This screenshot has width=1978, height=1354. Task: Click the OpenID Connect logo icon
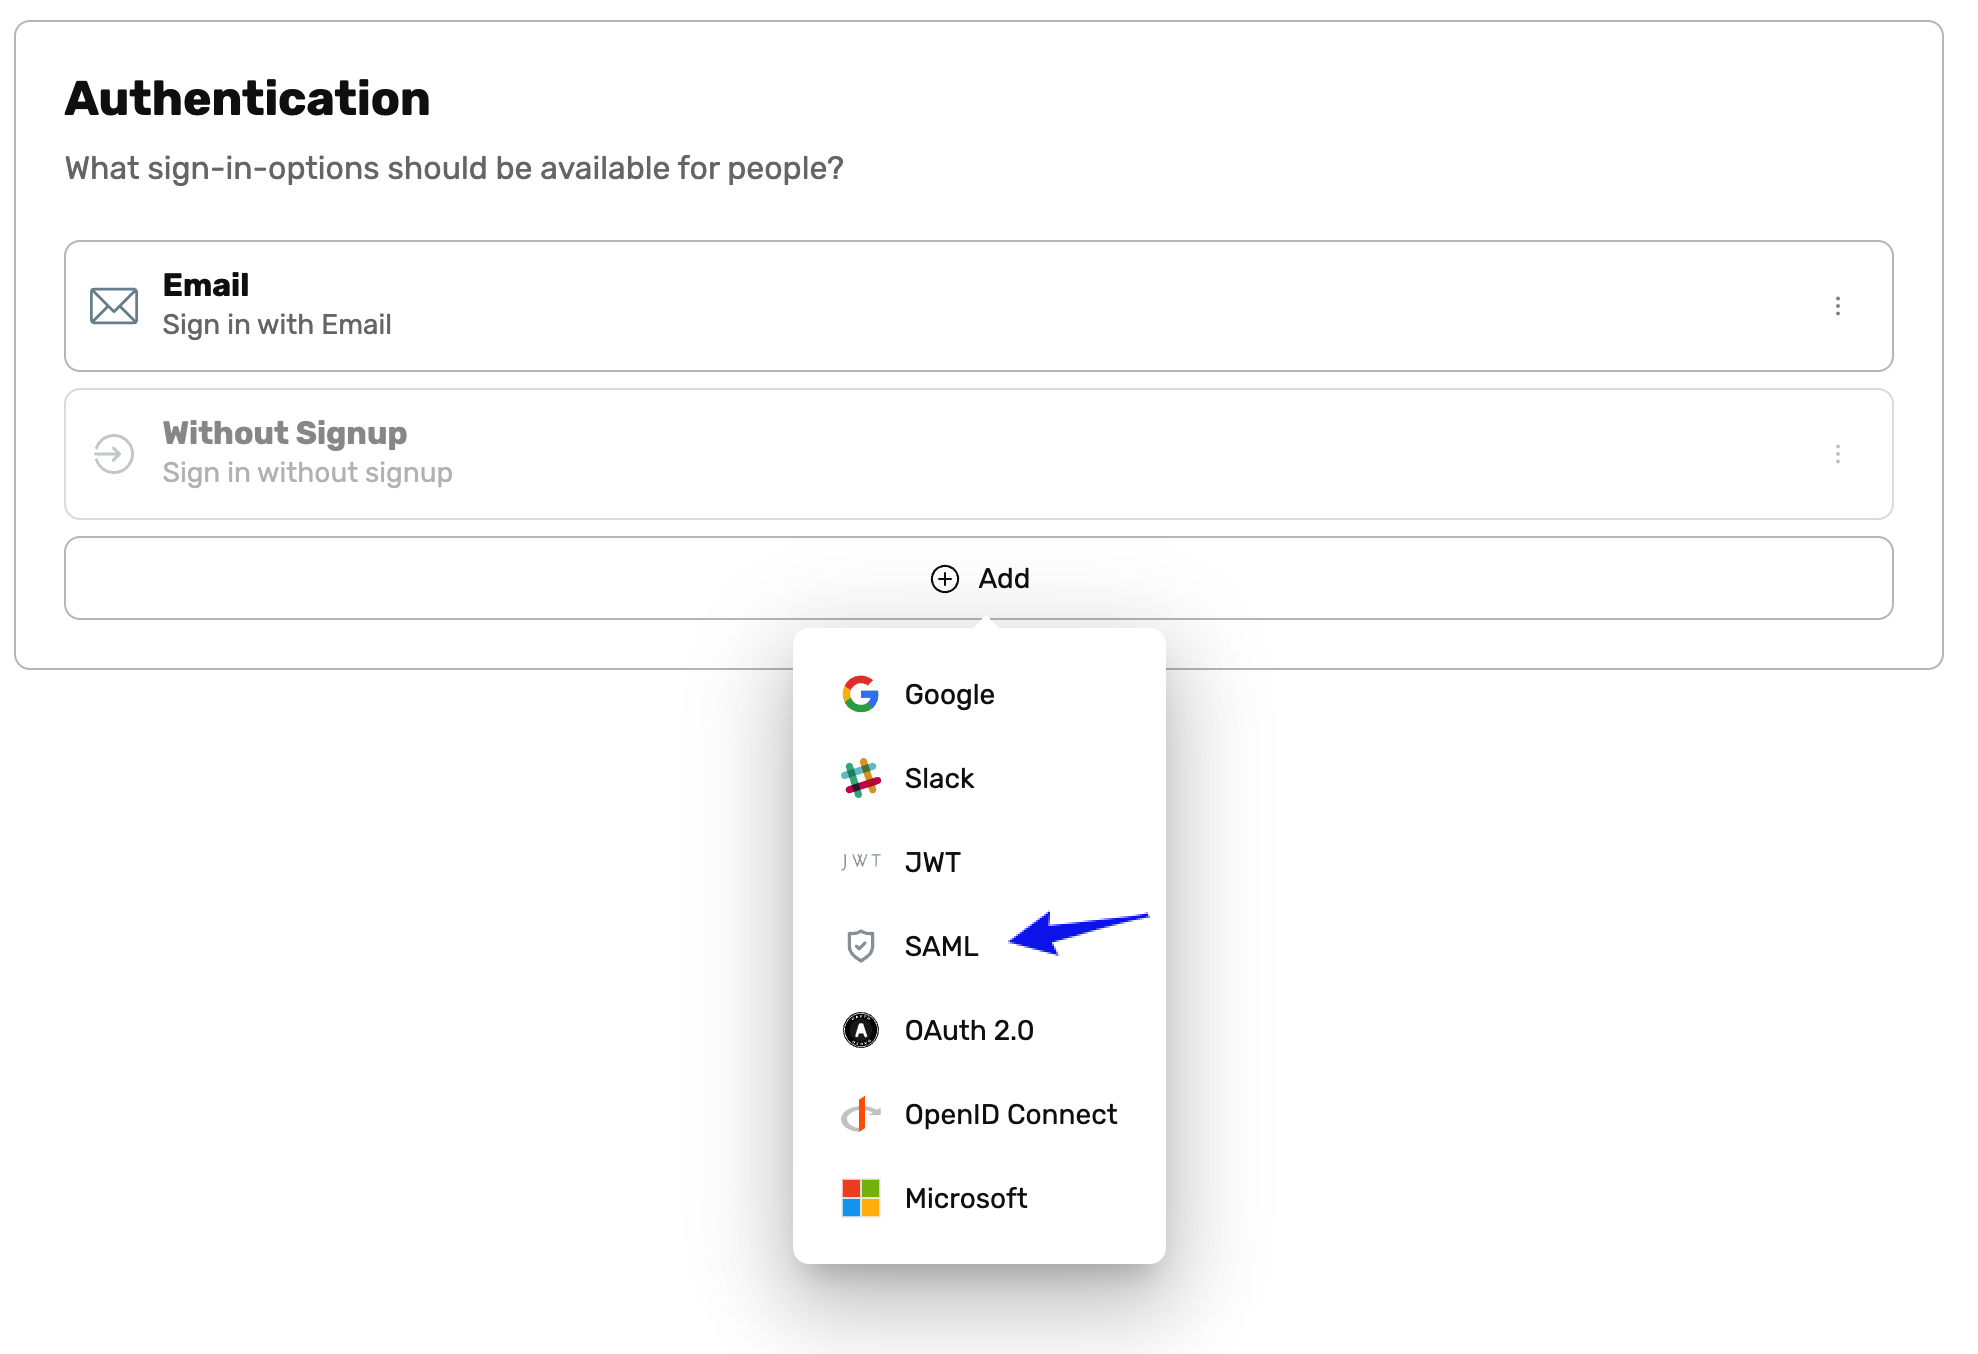(x=860, y=1114)
